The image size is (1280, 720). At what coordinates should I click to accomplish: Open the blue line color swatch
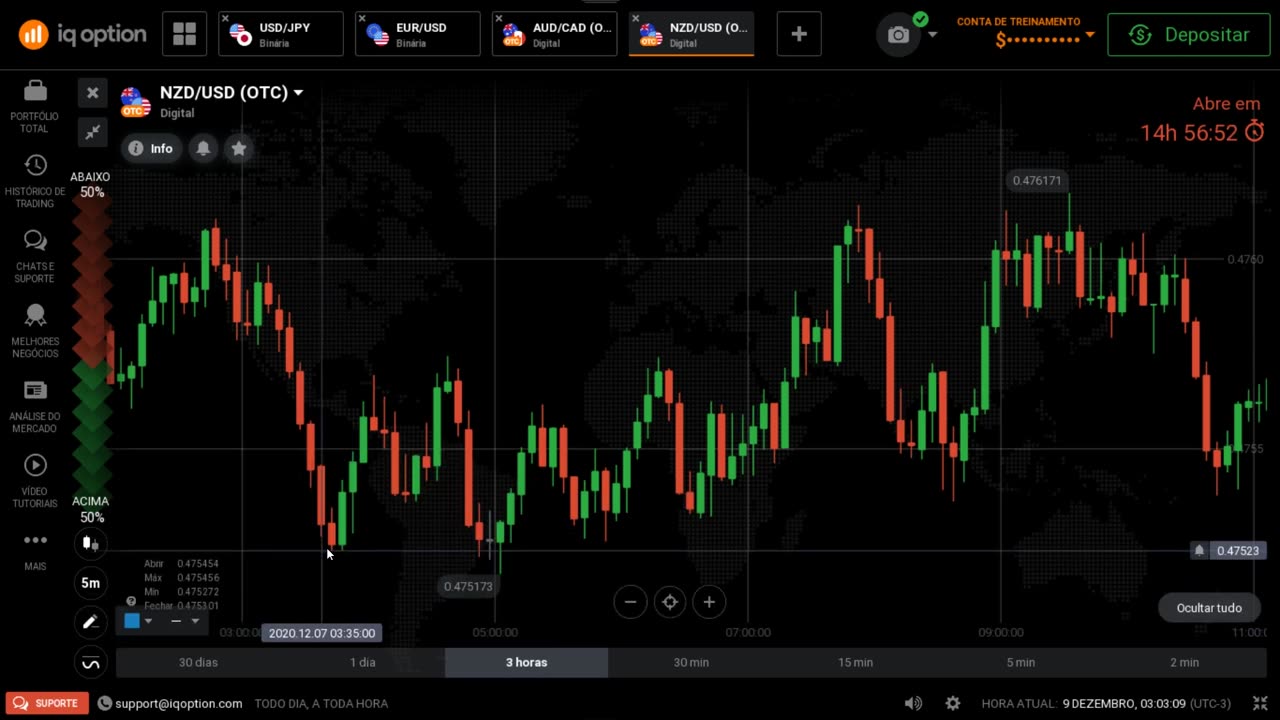pyautogui.click(x=132, y=621)
